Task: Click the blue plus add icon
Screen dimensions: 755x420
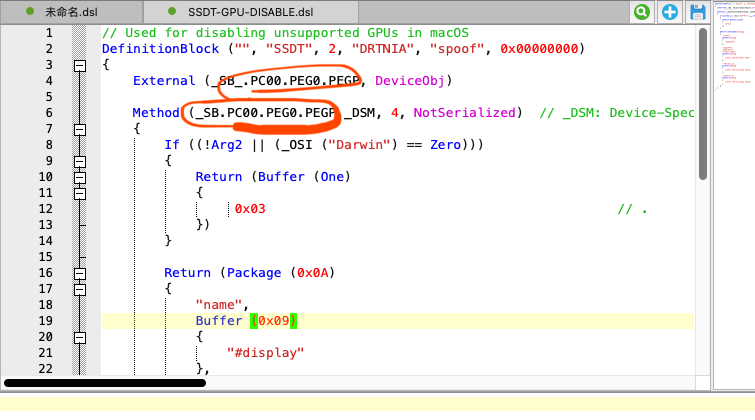Action: [x=698, y=12]
